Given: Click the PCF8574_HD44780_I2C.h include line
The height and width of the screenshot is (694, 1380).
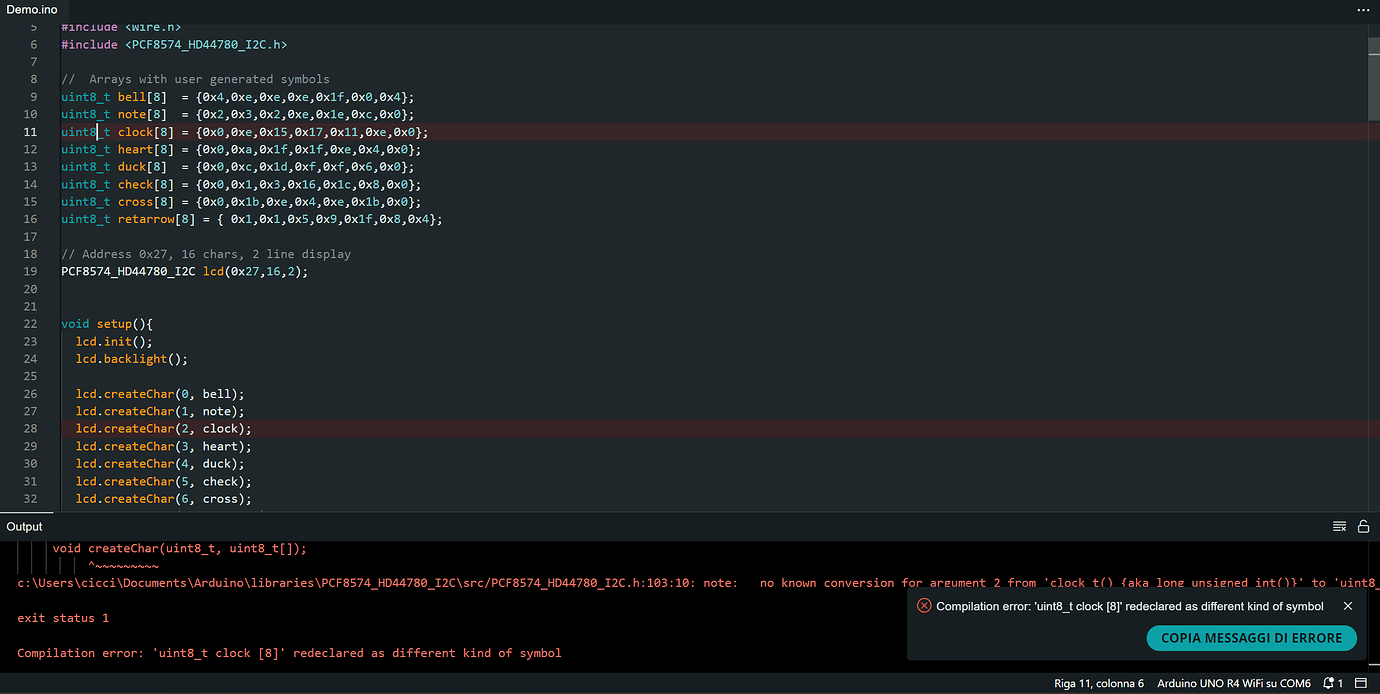Looking at the screenshot, I should coord(174,45).
